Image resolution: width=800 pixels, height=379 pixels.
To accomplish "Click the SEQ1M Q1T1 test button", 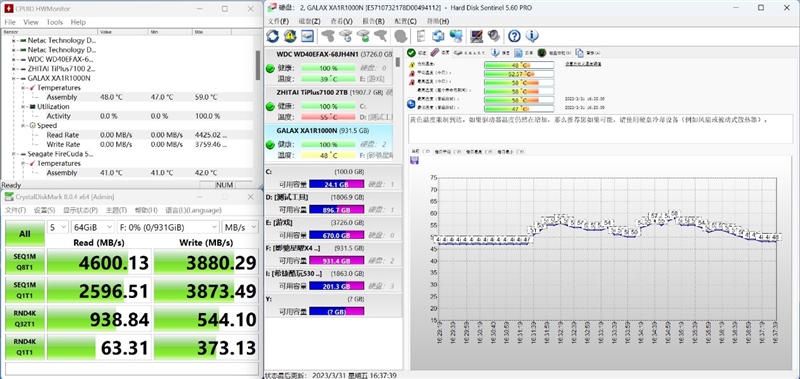I will coord(24,291).
